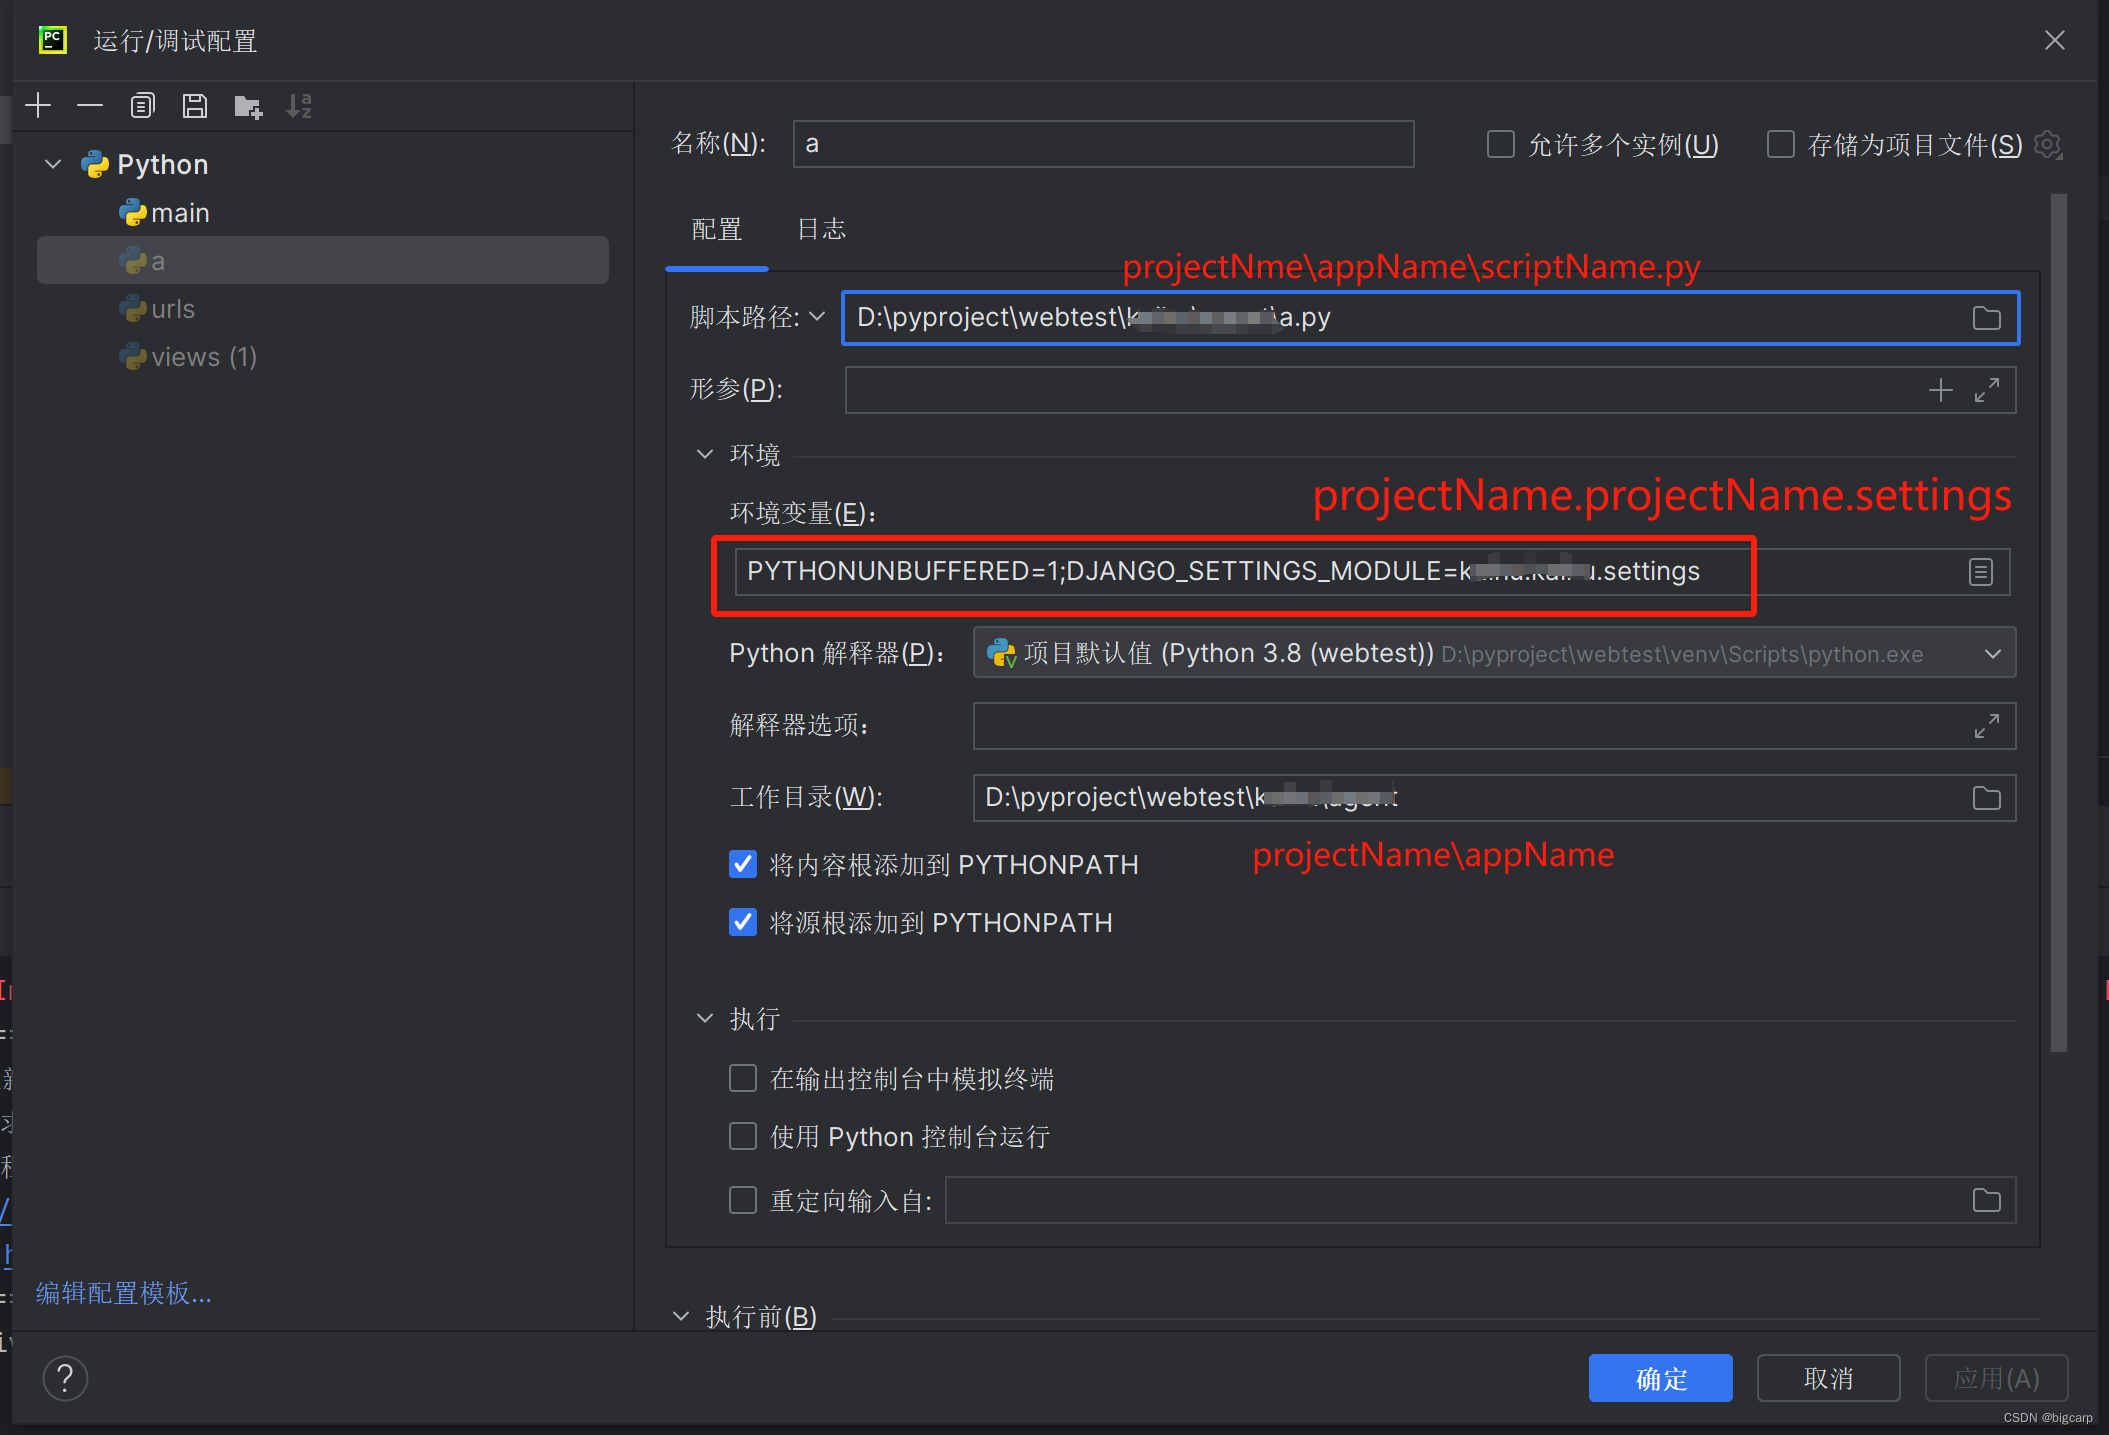Sort configurations alphabetically icon
The height and width of the screenshot is (1435, 2109).
coord(299,105)
